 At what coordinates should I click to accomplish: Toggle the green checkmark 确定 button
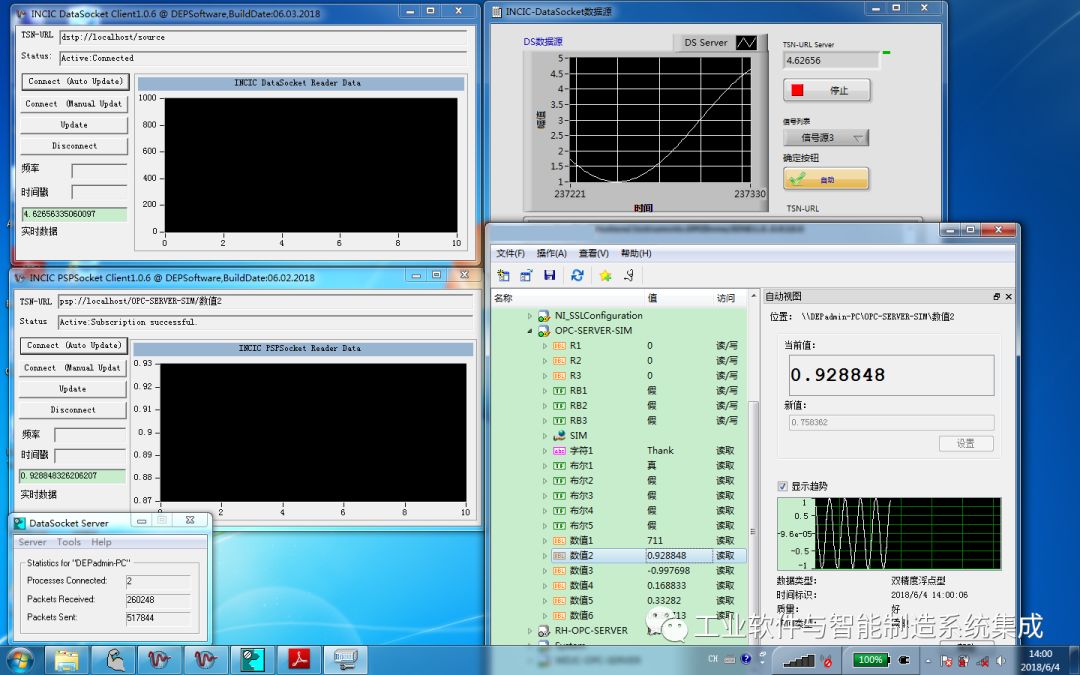point(825,180)
